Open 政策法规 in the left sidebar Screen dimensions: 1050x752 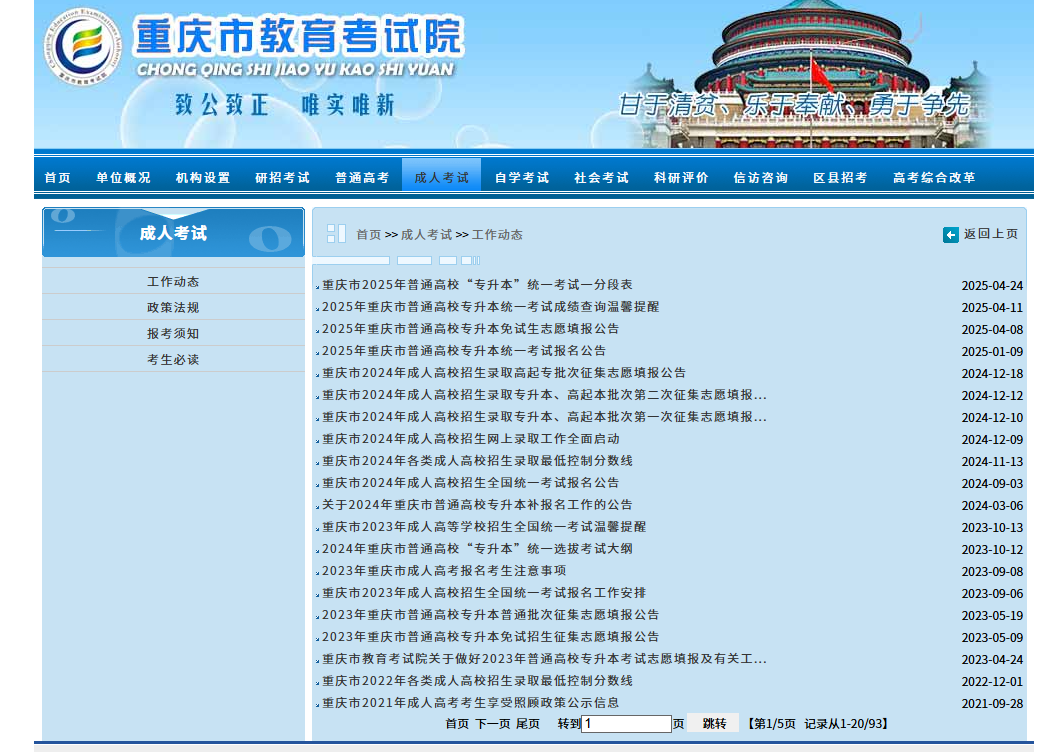click(173, 308)
